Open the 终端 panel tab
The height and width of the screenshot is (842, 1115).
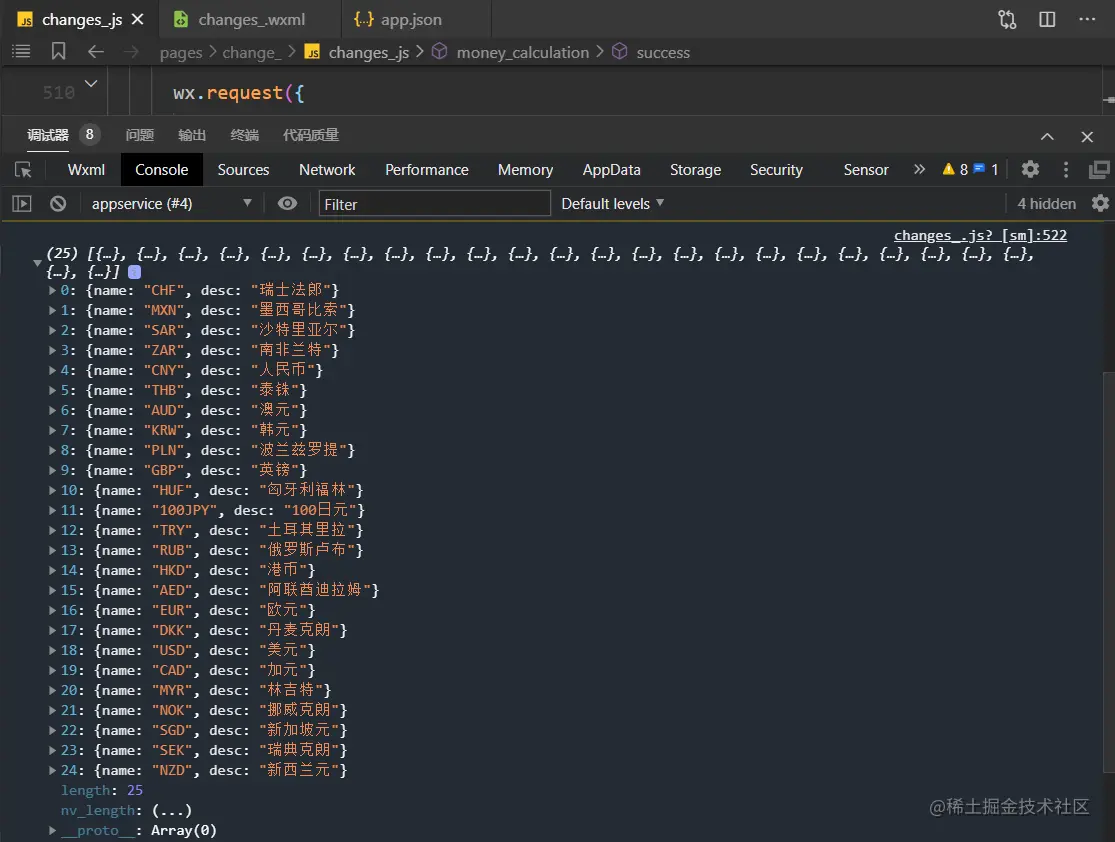245,135
